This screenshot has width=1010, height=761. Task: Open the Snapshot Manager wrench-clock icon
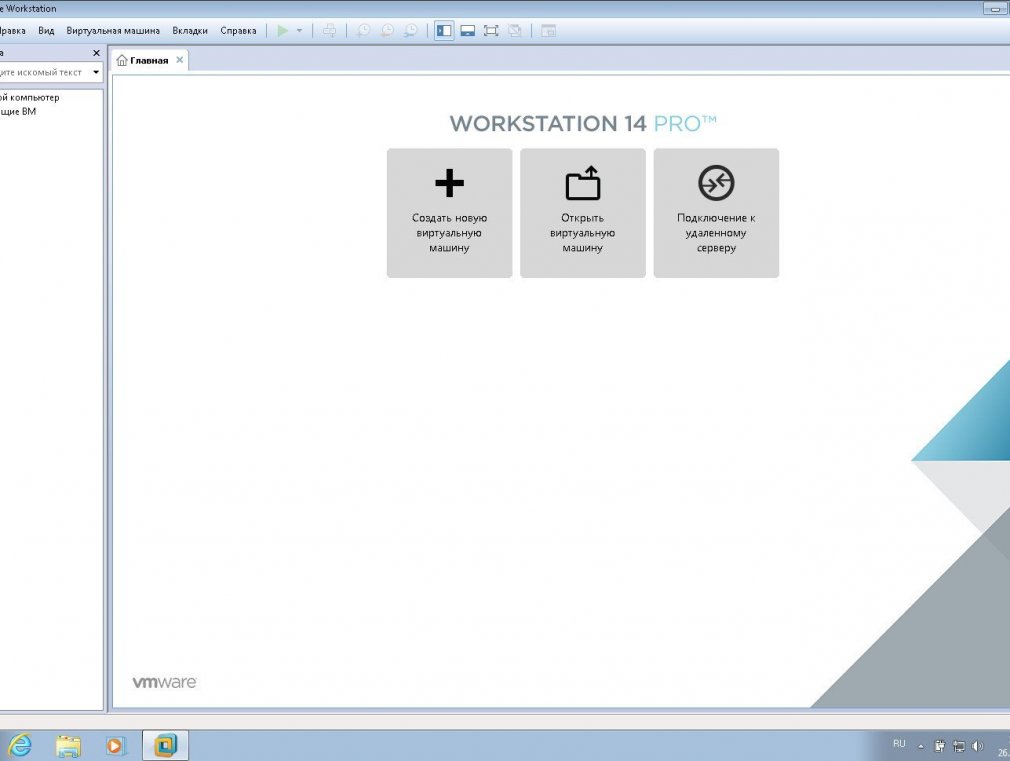410,30
